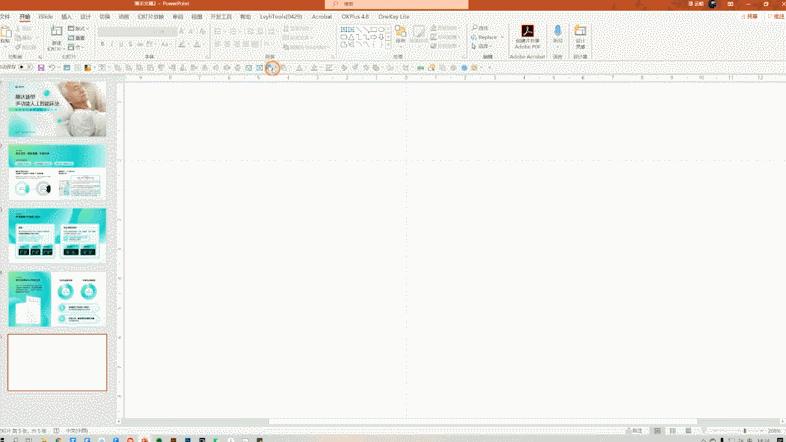Select the first slide thumbnail
Viewport: 786px width, 442px height.
click(x=57, y=109)
